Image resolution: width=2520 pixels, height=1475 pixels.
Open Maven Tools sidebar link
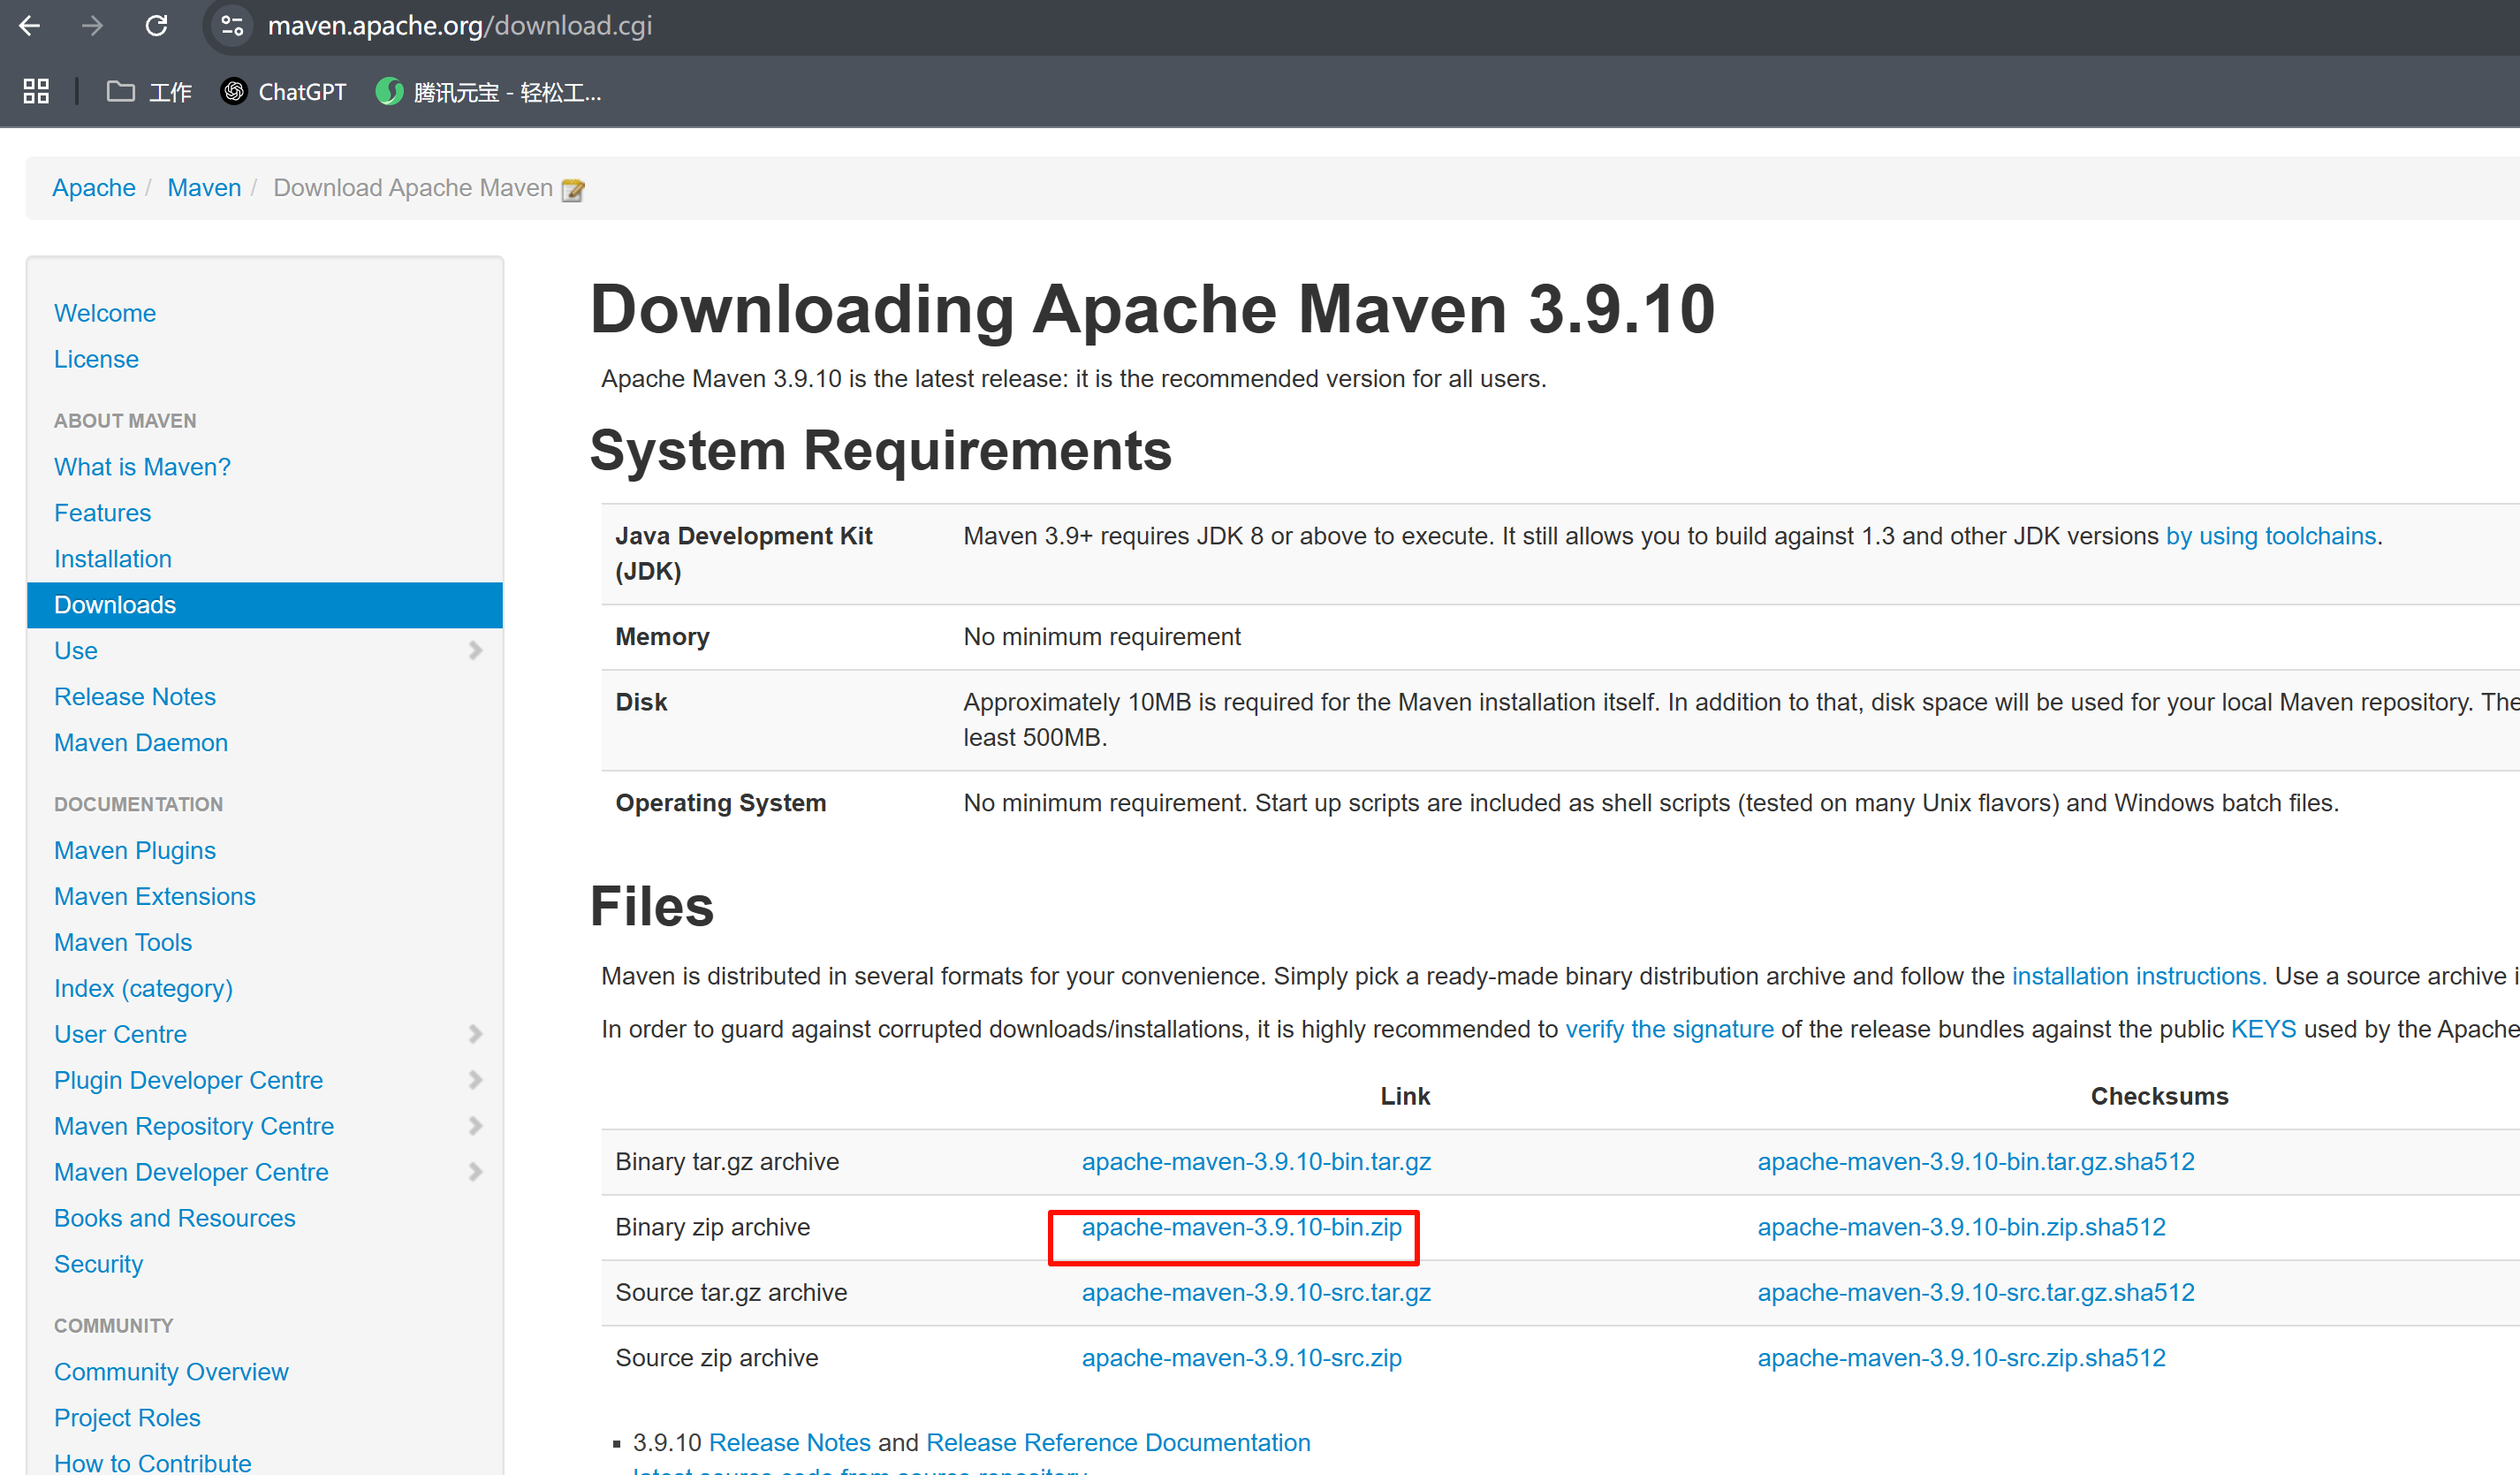(x=123, y=943)
